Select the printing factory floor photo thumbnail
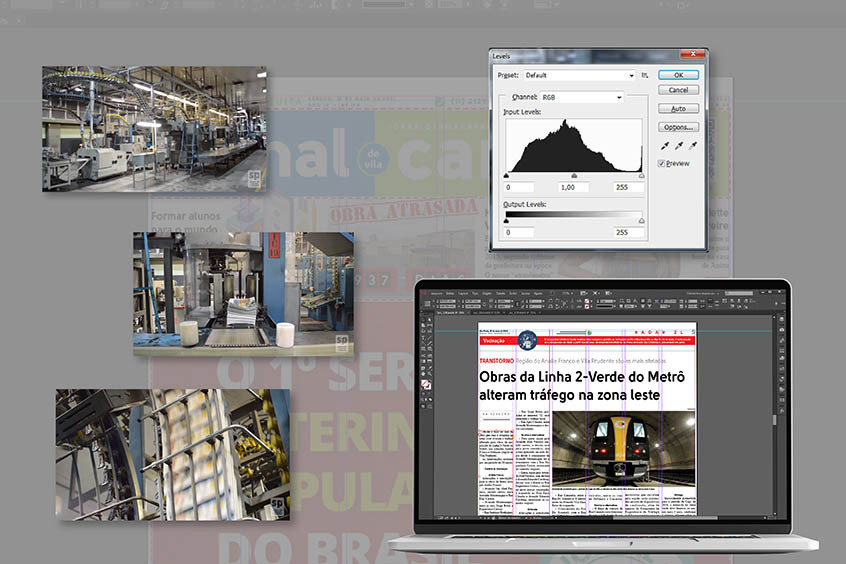 154,129
